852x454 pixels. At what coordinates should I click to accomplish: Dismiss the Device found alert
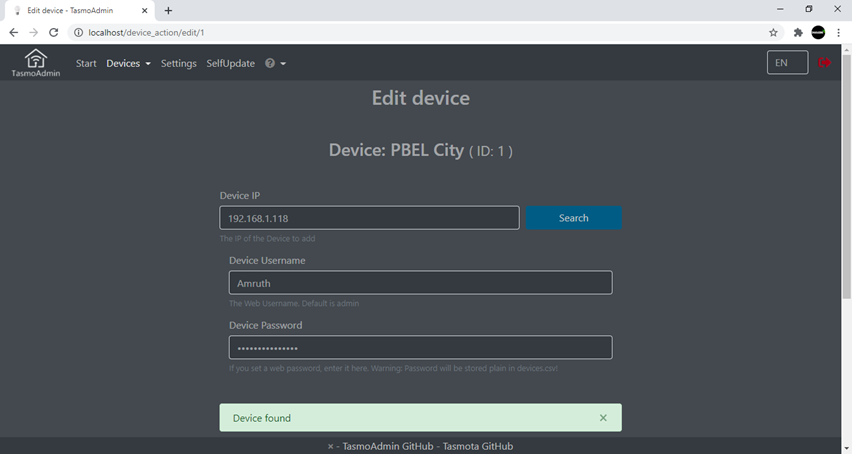(x=603, y=418)
